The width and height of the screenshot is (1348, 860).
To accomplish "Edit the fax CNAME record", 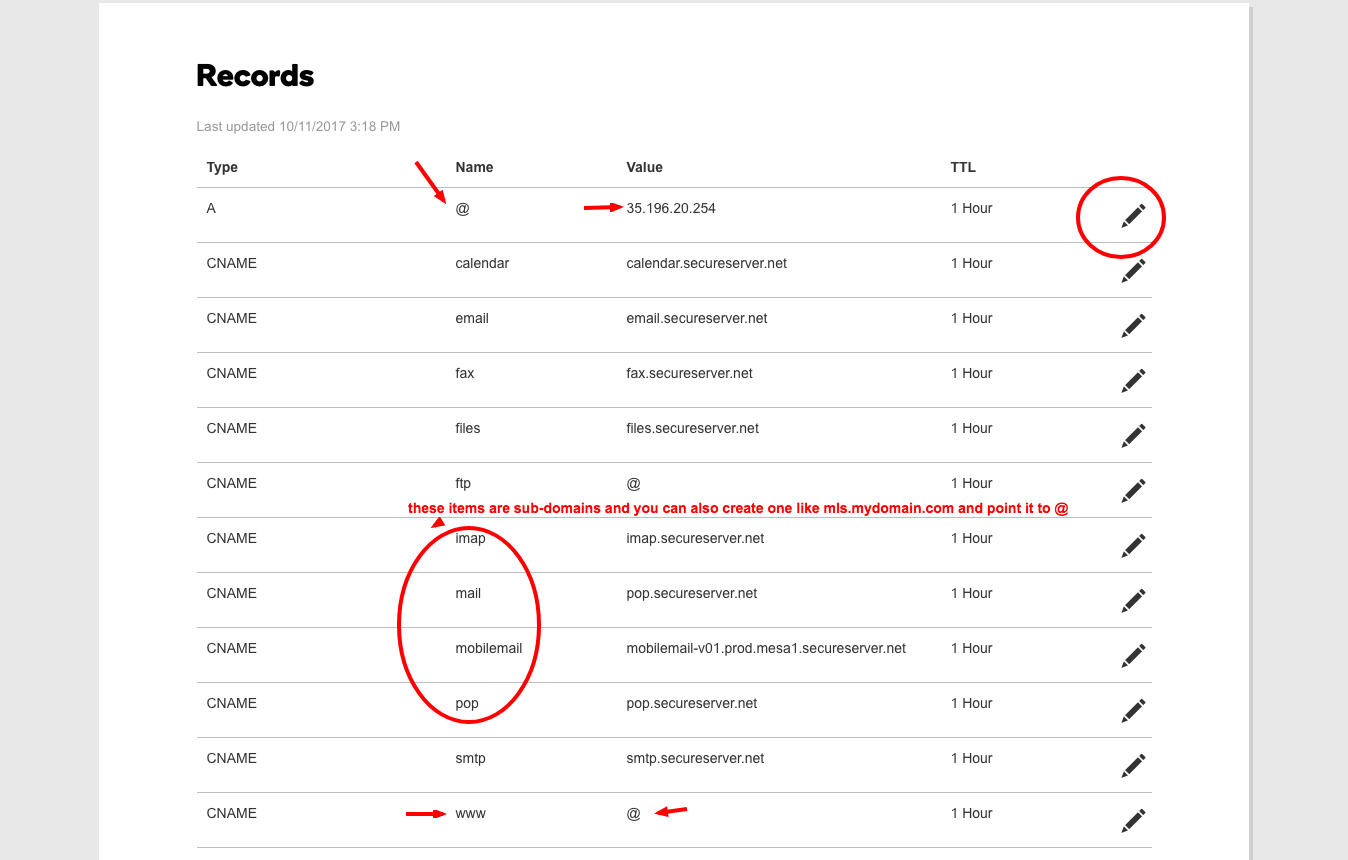I will [1133, 381].
